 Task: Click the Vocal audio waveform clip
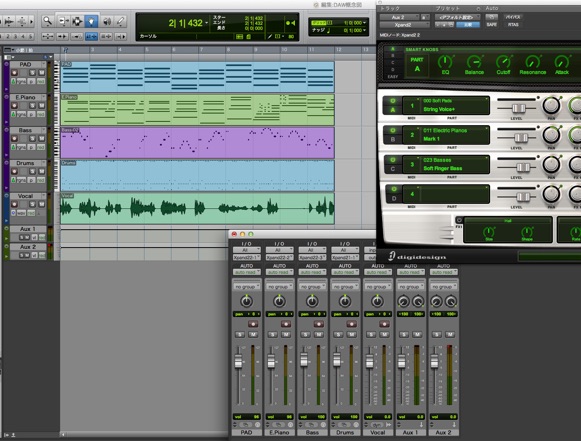(197, 208)
